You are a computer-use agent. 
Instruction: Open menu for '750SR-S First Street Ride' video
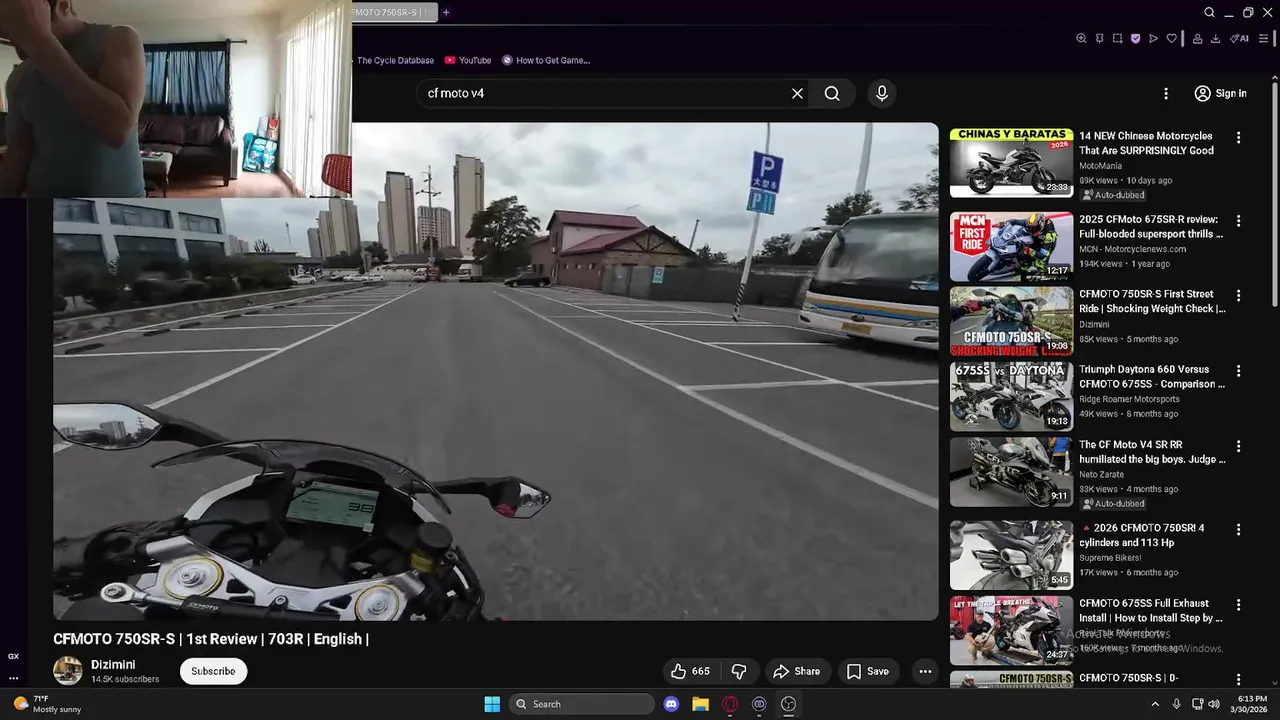1238,295
